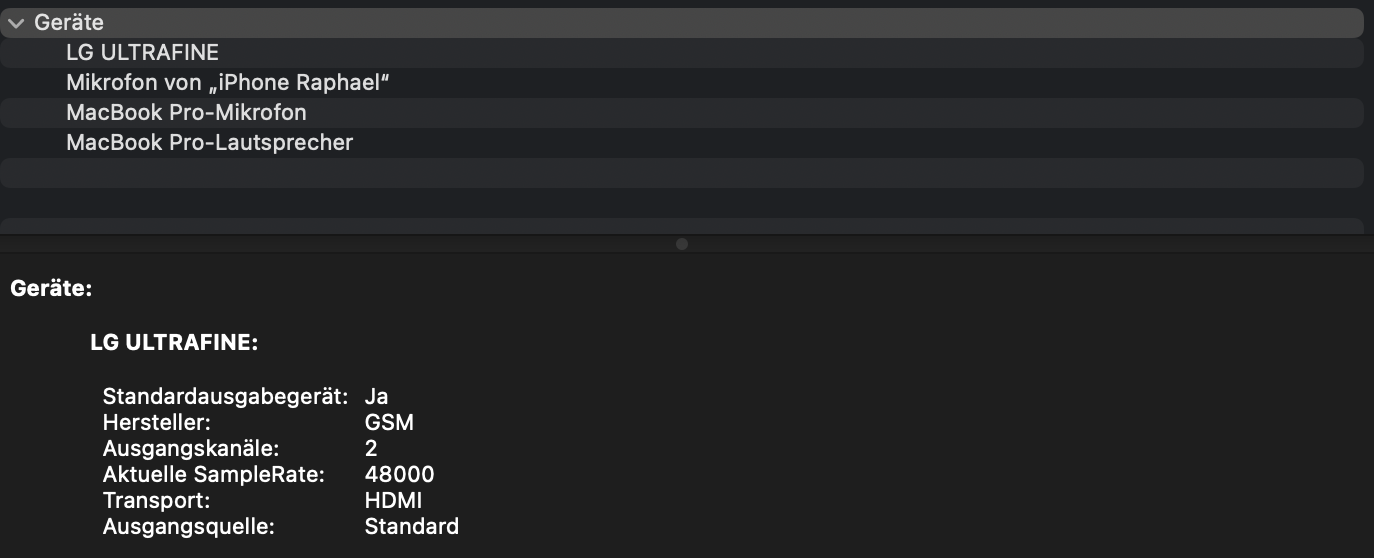Screen dimensions: 1374x558
Task: Select LG ULTRAFINE in the device list
Action: 142,52
